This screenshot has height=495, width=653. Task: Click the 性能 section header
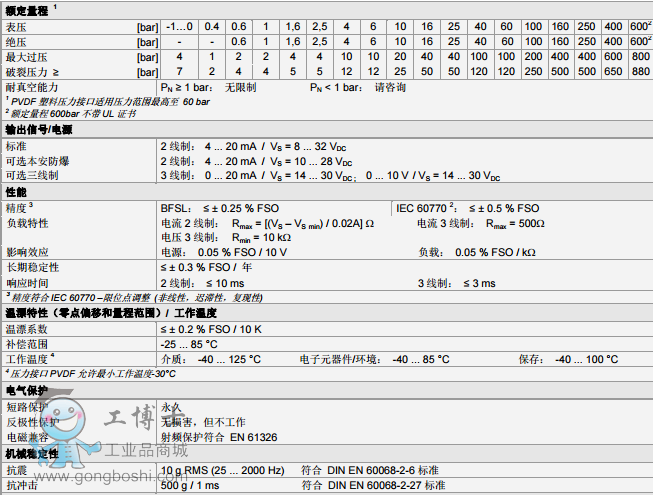(16, 192)
